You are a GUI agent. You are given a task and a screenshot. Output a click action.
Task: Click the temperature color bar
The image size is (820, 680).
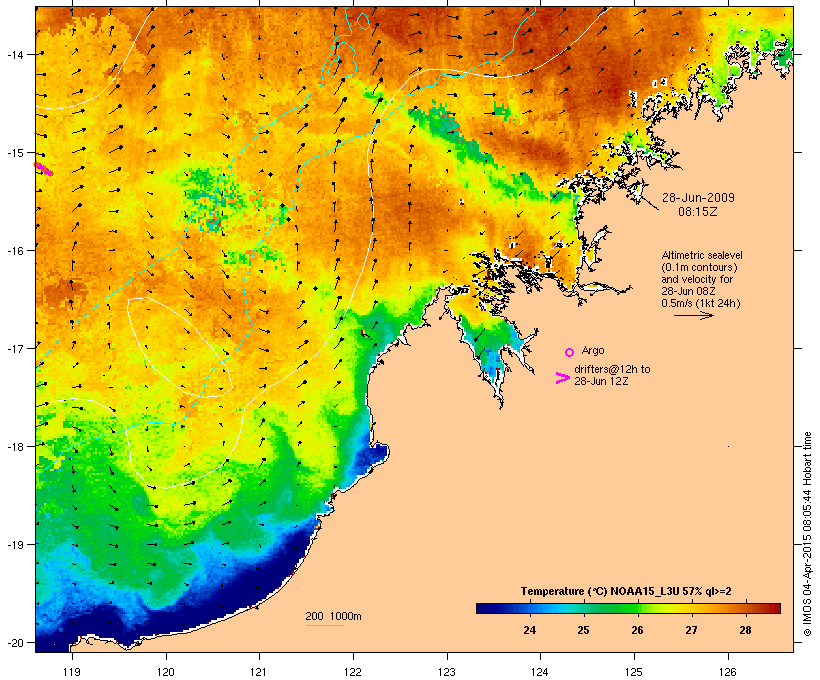(628, 608)
